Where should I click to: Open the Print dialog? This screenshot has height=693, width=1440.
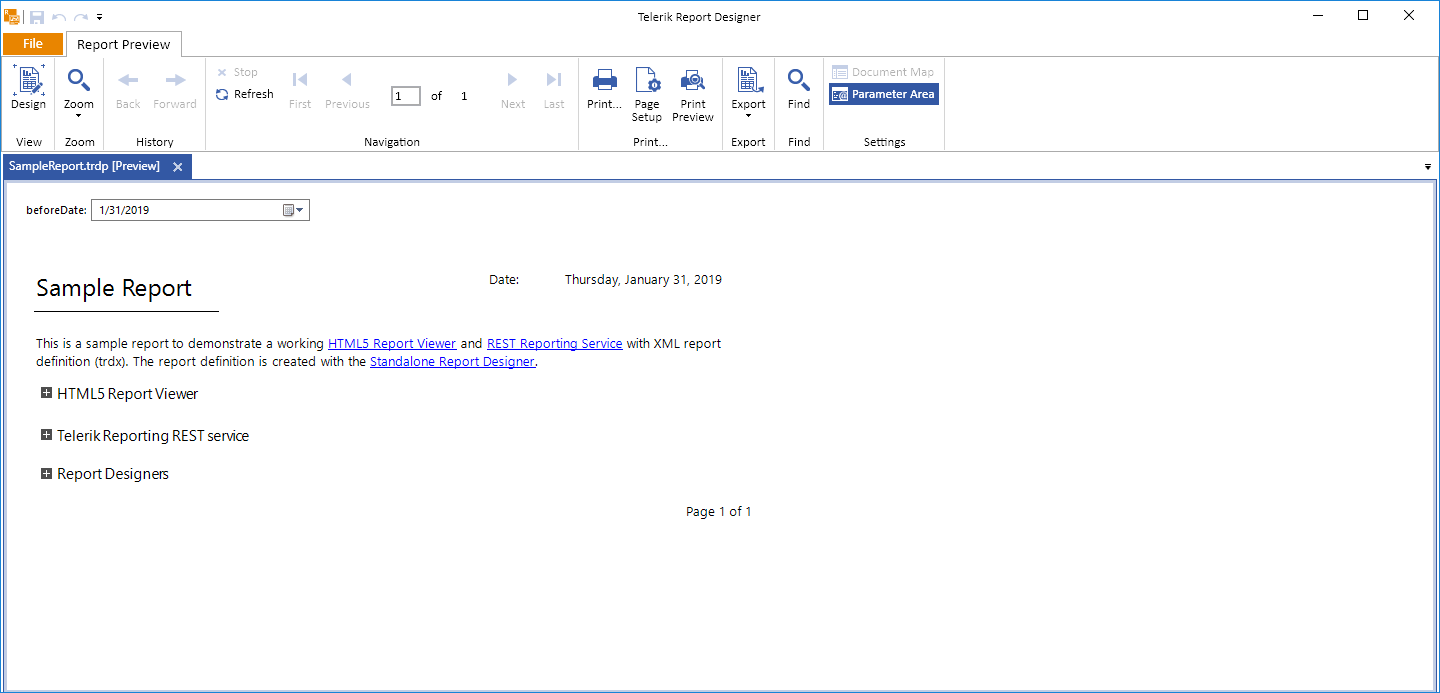coord(604,89)
